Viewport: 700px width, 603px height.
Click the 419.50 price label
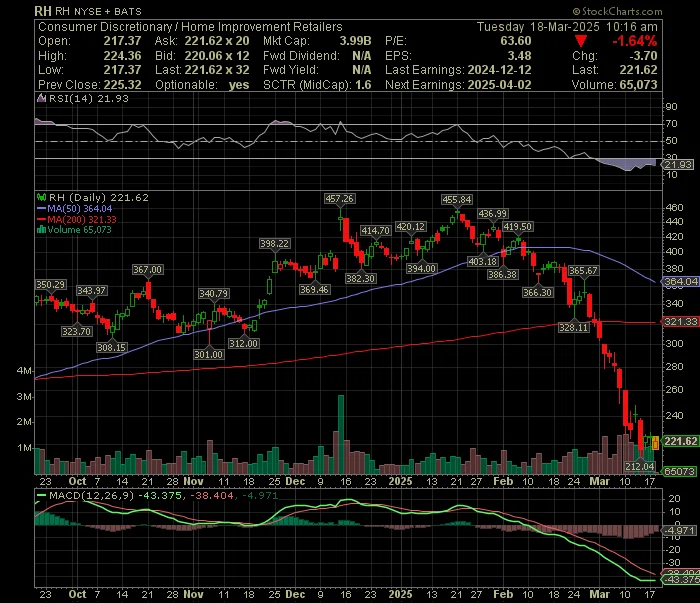coord(517,227)
